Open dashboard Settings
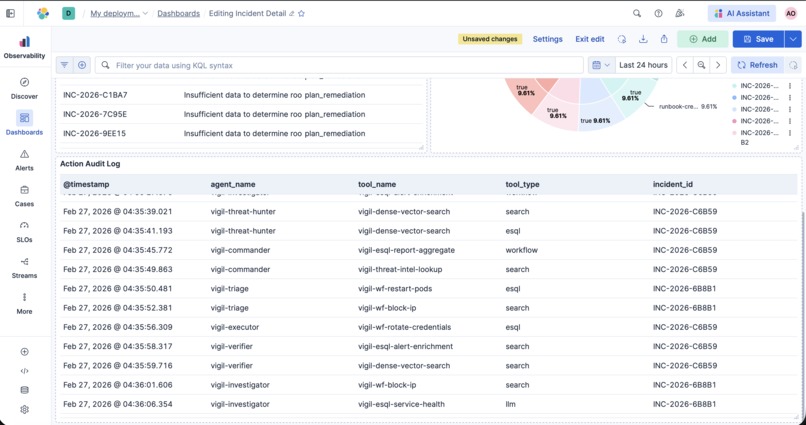This screenshot has height=425, width=806. coord(547,39)
